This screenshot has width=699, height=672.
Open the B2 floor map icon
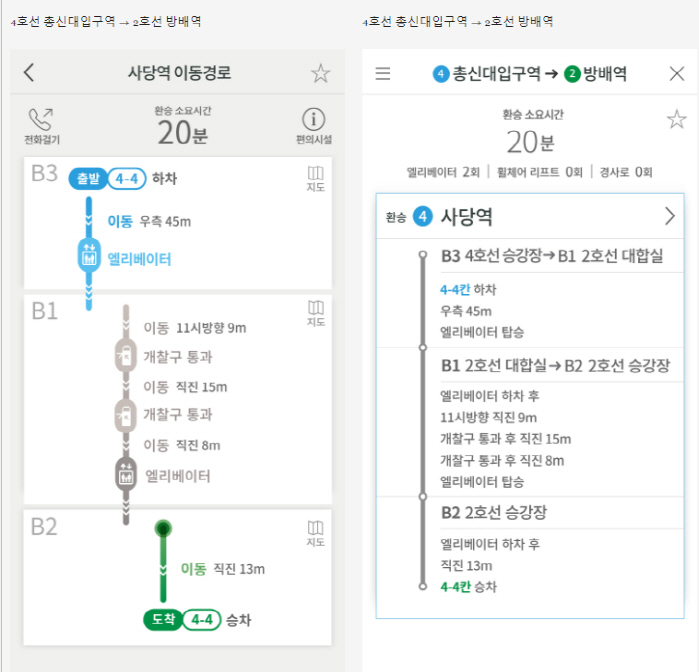[316, 532]
